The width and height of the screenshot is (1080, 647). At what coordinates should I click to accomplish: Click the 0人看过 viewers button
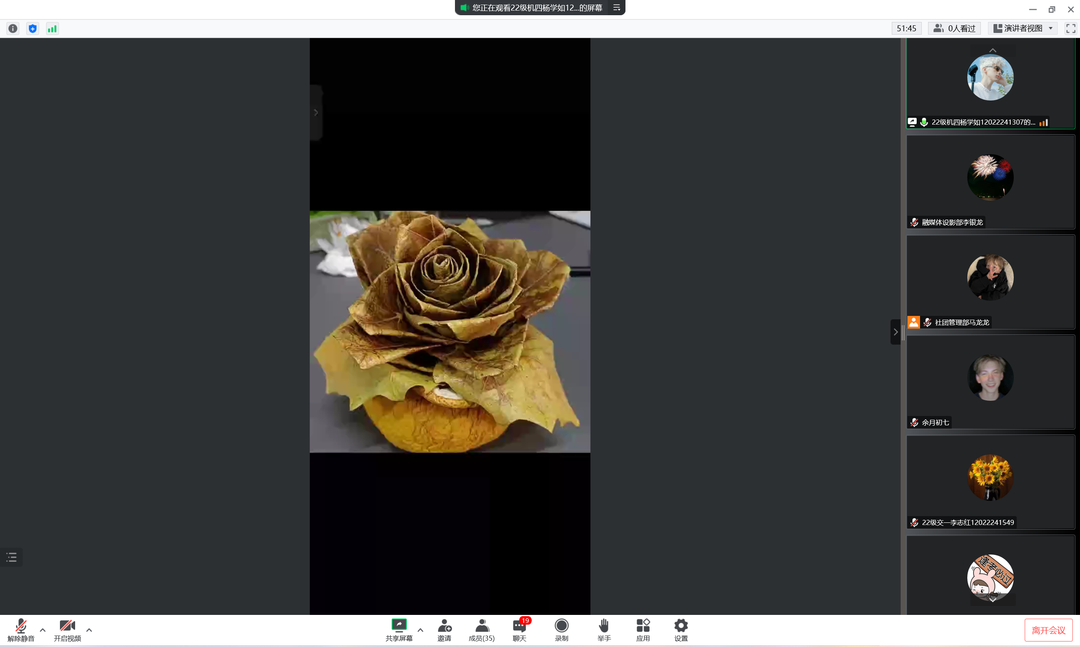(954, 29)
